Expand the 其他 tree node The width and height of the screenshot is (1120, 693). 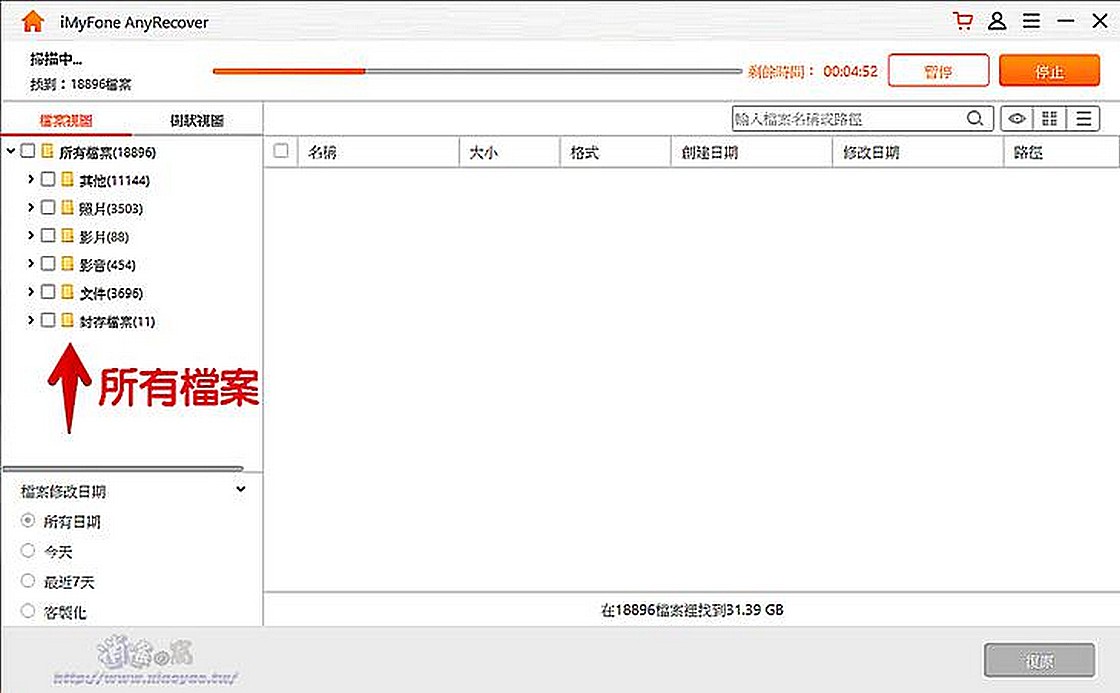pyautogui.click(x=31, y=179)
